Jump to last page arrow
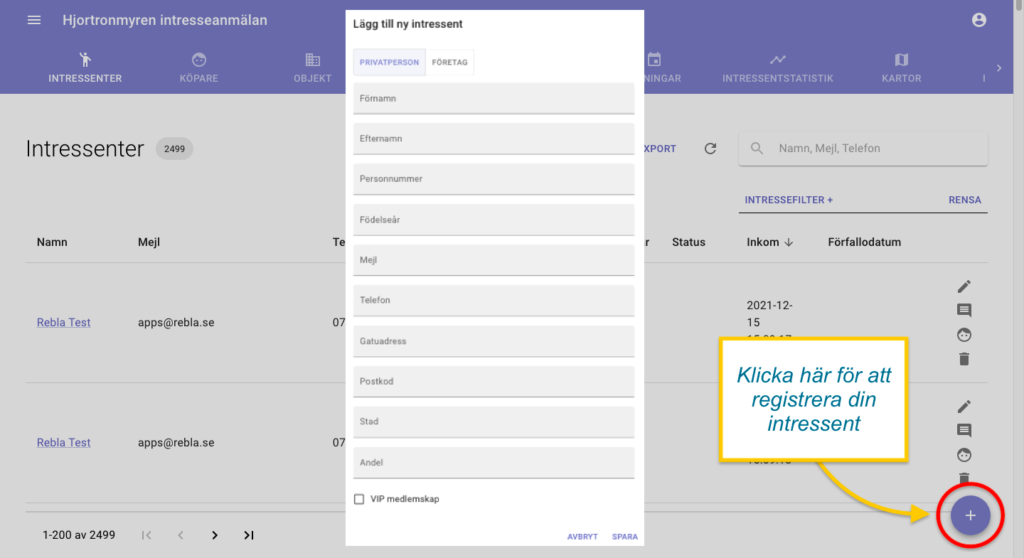Image resolution: width=1024 pixels, height=558 pixels. 248,535
